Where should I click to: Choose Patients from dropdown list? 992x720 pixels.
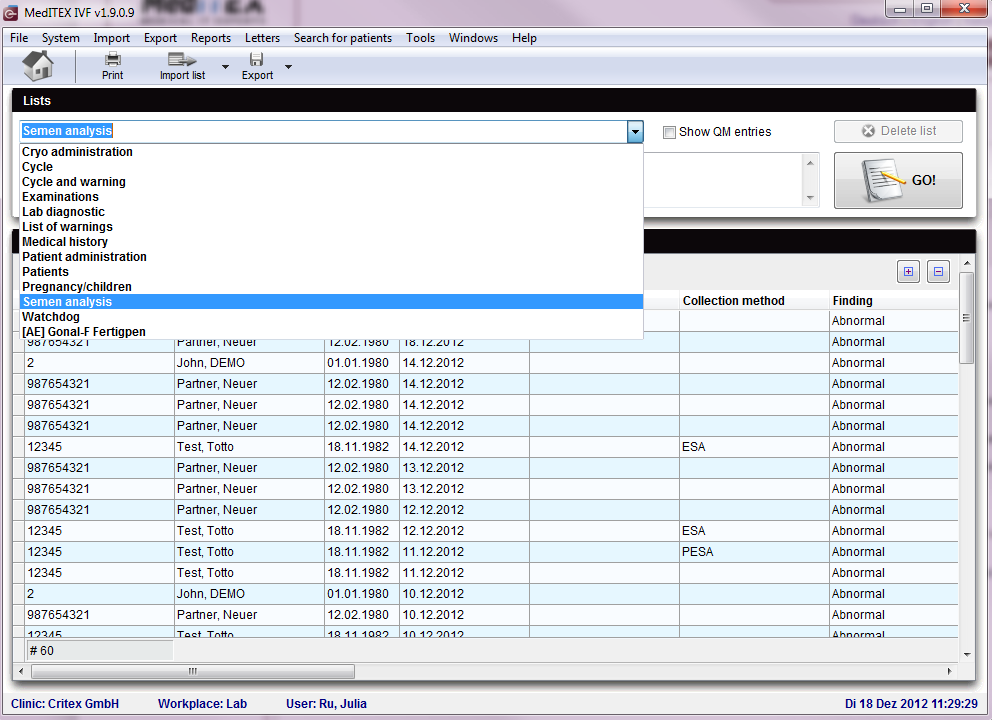coord(332,272)
